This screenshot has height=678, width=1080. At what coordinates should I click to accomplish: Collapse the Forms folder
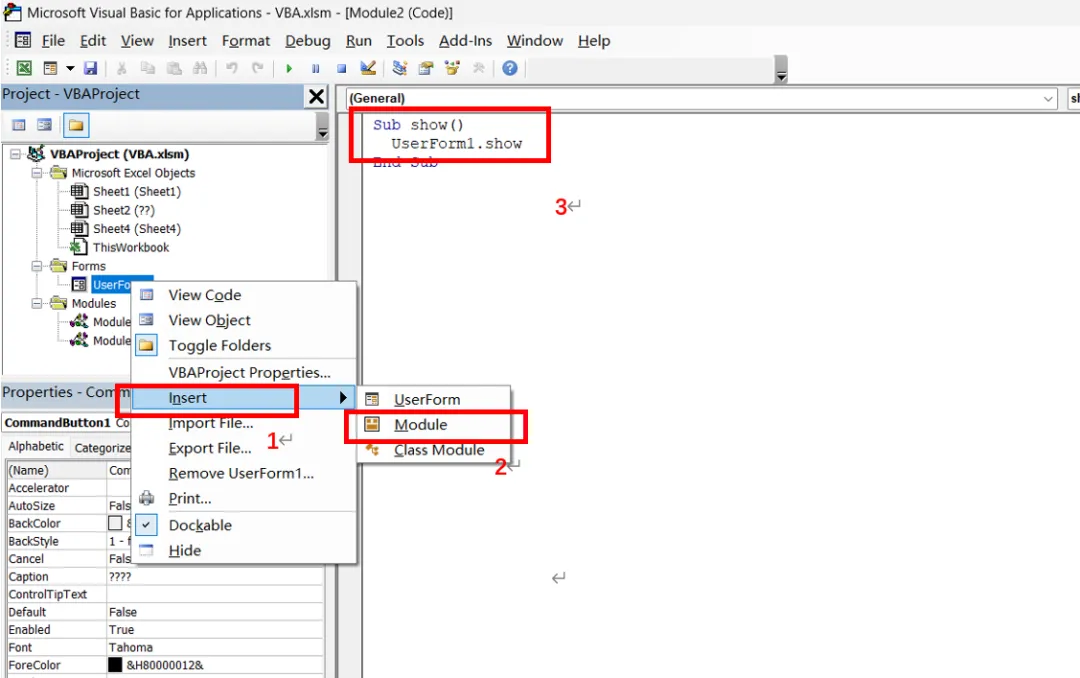tap(37, 266)
